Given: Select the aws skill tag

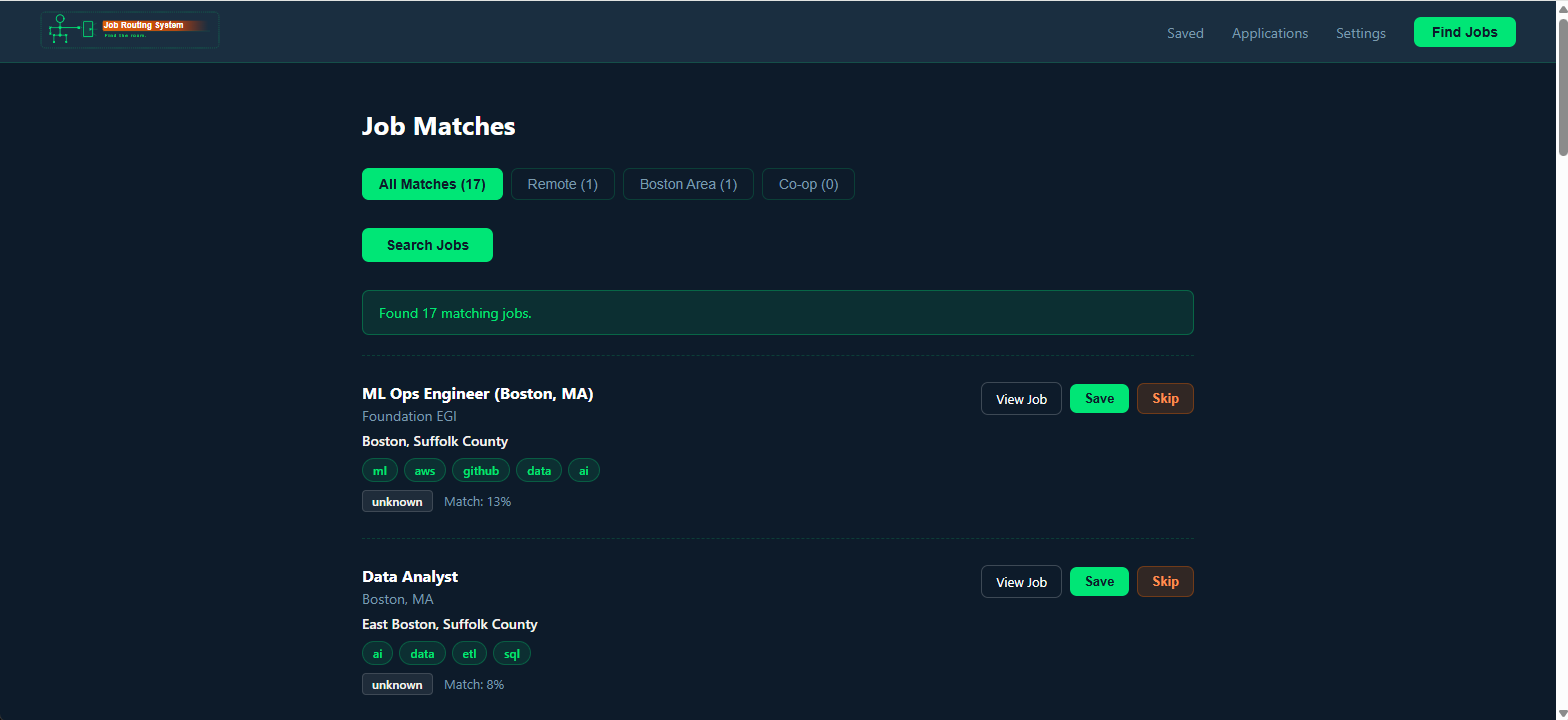Looking at the screenshot, I should click(425, 471).
